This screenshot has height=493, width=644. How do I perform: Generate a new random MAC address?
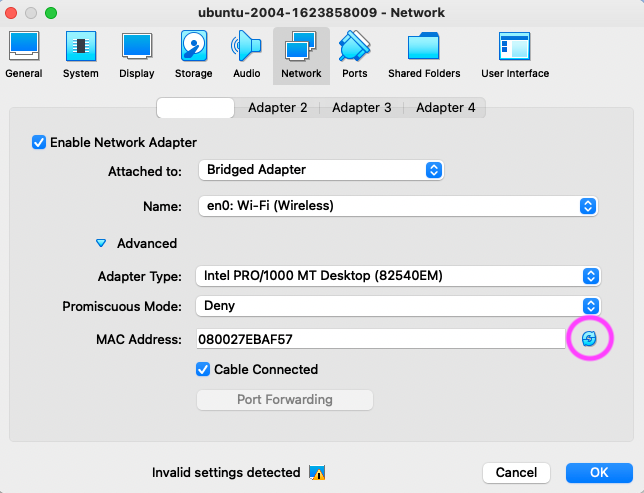point(589,339)
